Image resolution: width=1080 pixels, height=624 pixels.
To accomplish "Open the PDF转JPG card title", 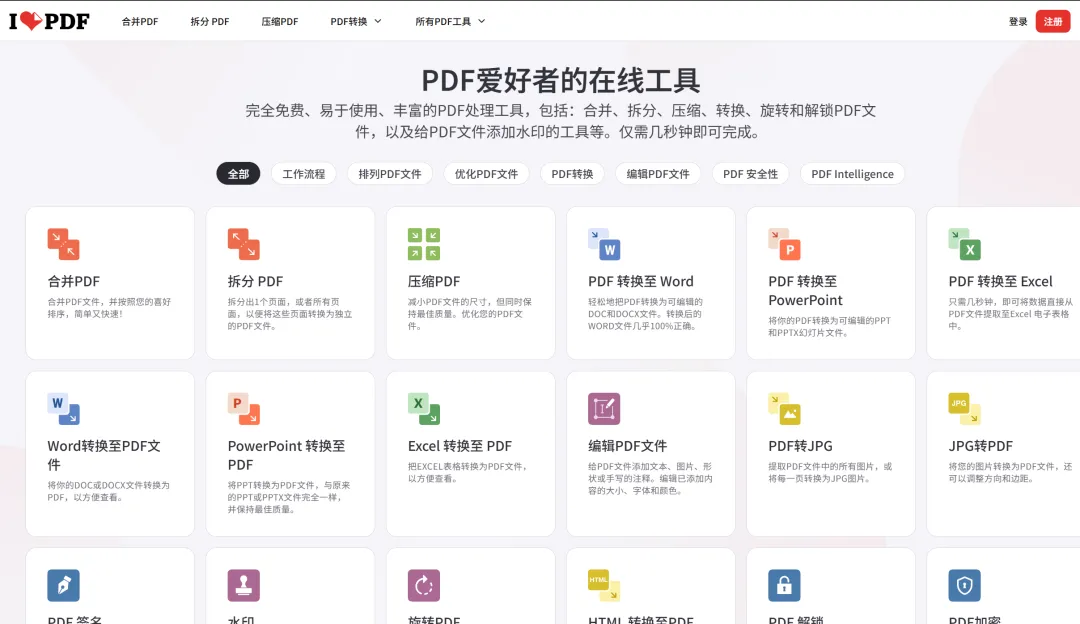I will (800, 446).
